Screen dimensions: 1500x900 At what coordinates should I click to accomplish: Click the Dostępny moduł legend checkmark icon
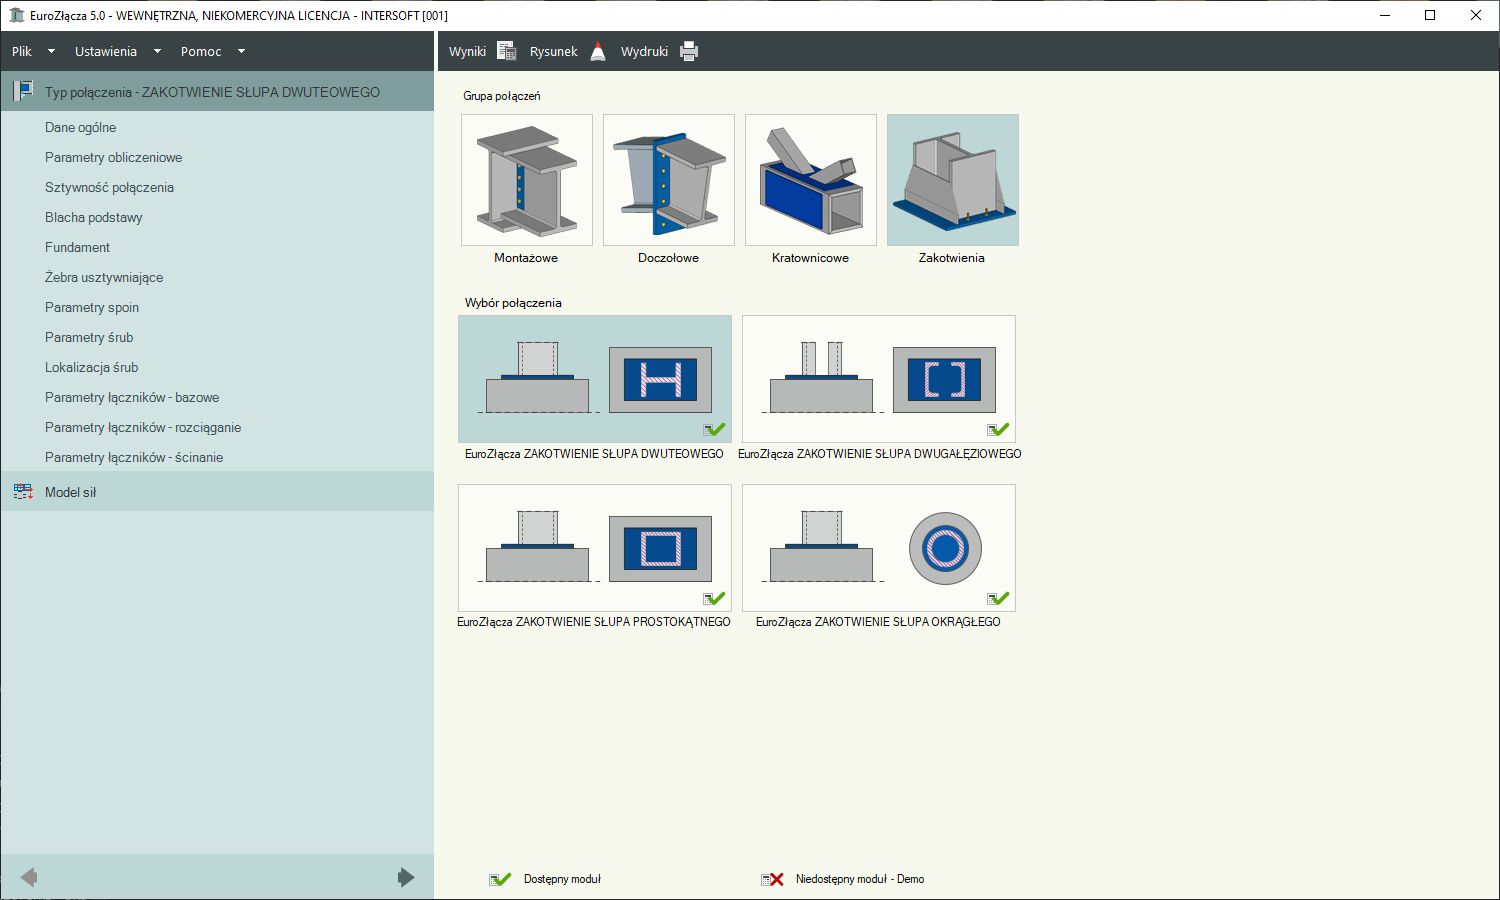click(x=500, y=879)
